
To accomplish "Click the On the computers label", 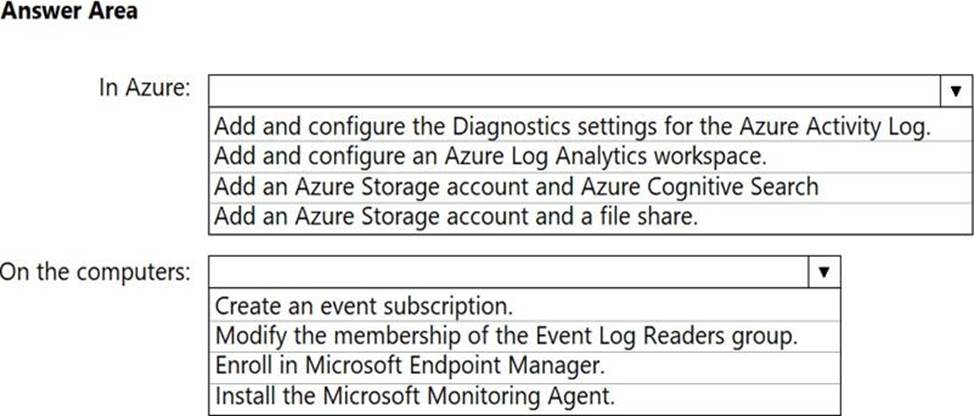I will click(x=94, y=272).
